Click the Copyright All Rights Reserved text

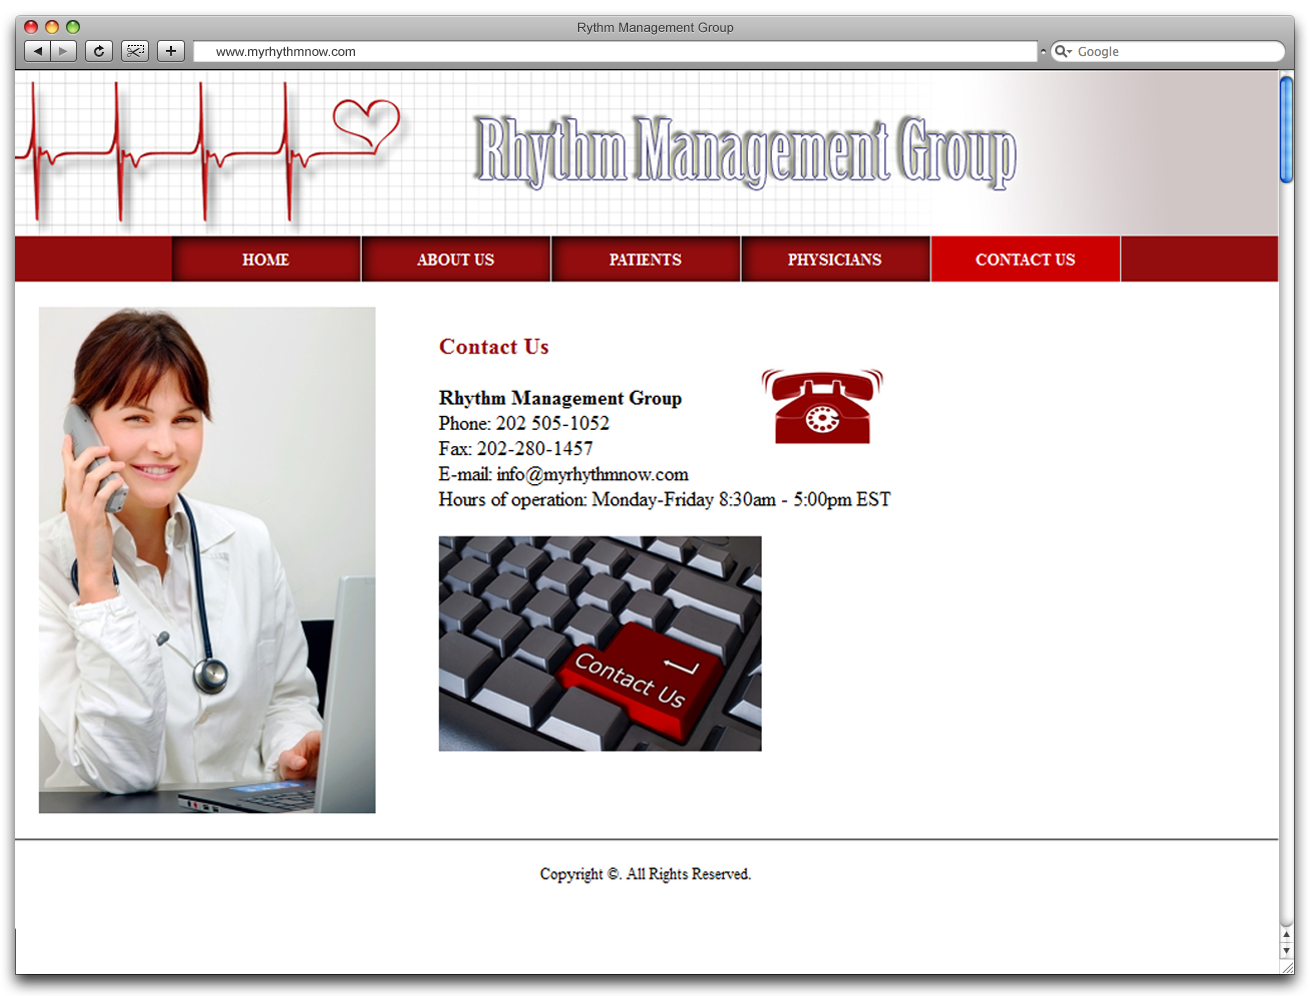pyautogui.click(x=645, y=874)
